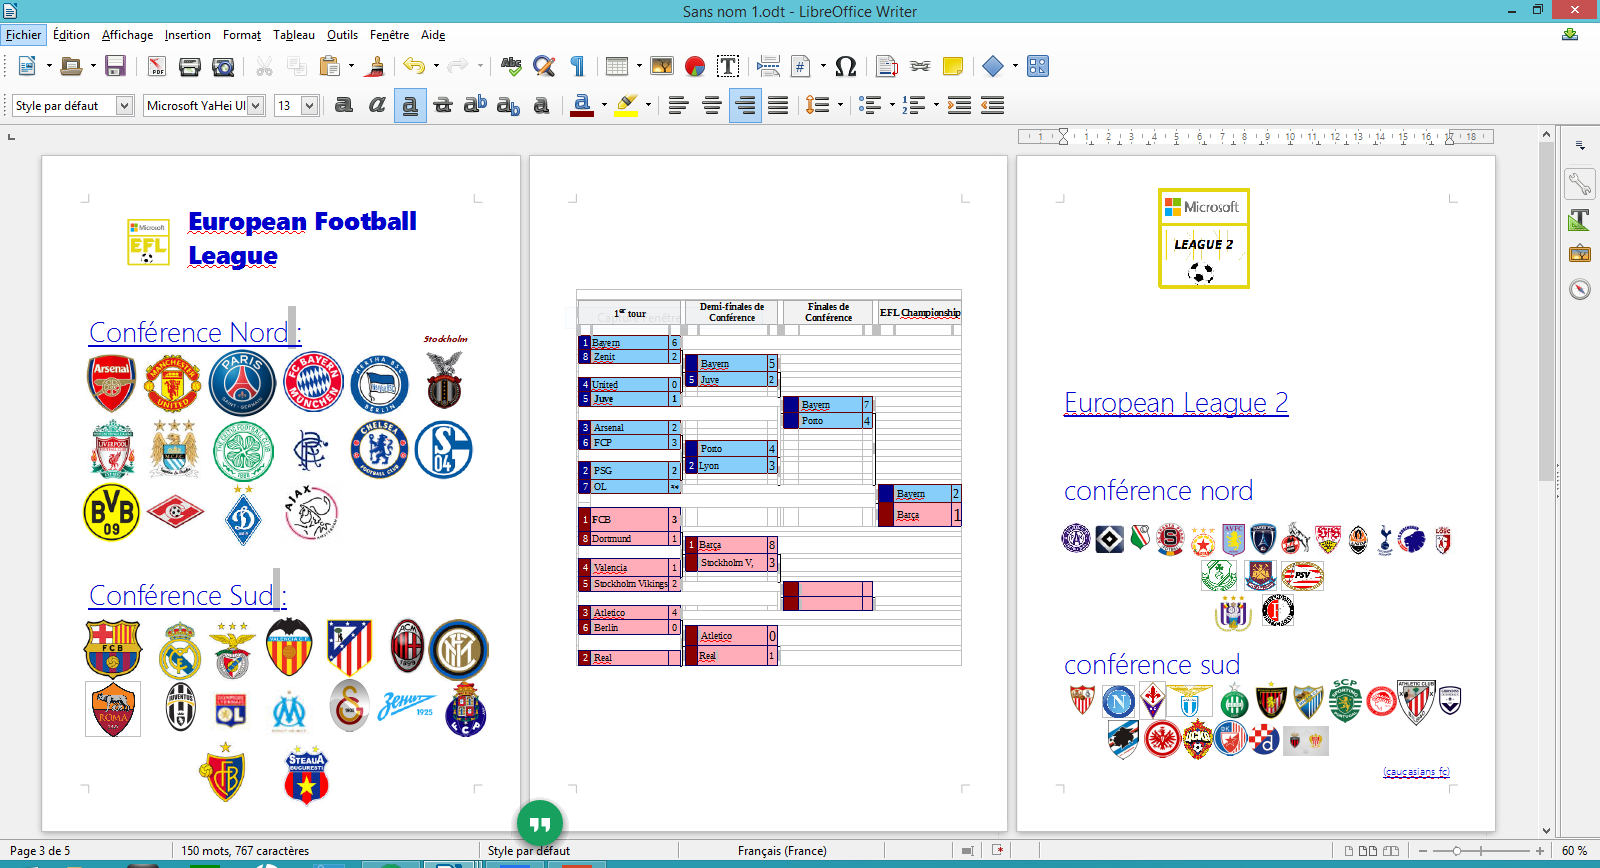Image resolution: width=1600 pixels, height=868 pixels.
Task: Toggle underline formatting
Action: point(410,105)
